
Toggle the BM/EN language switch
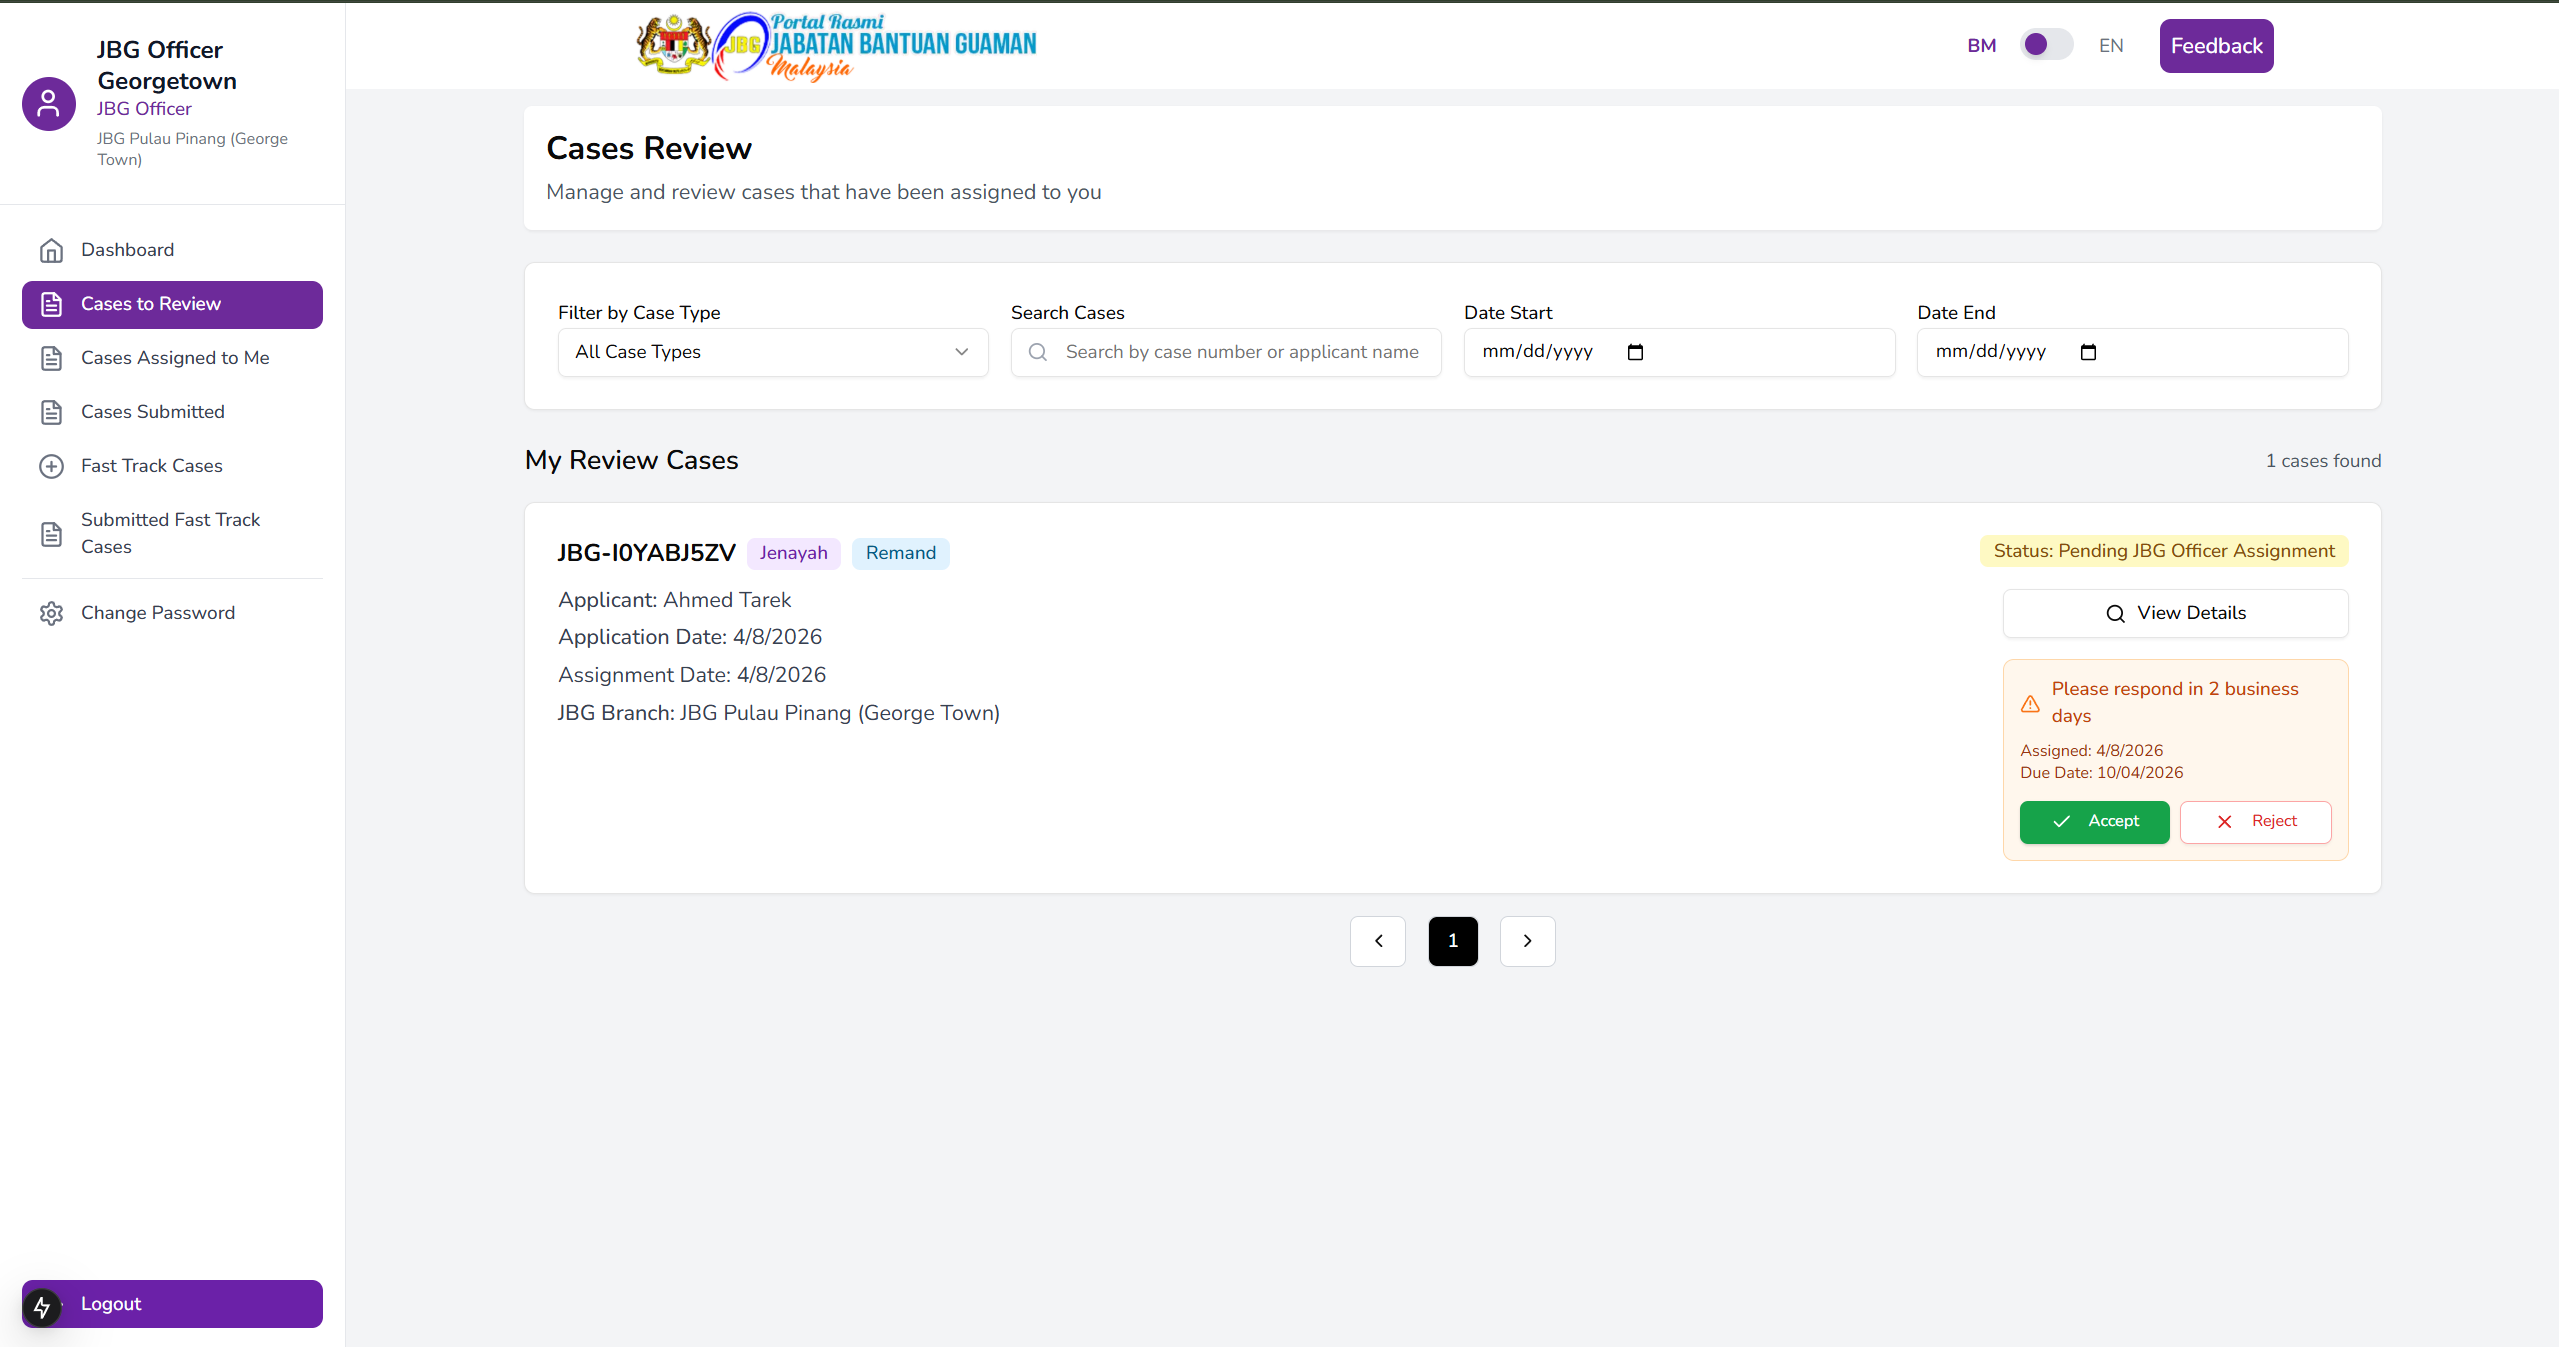coord(2045,45)
